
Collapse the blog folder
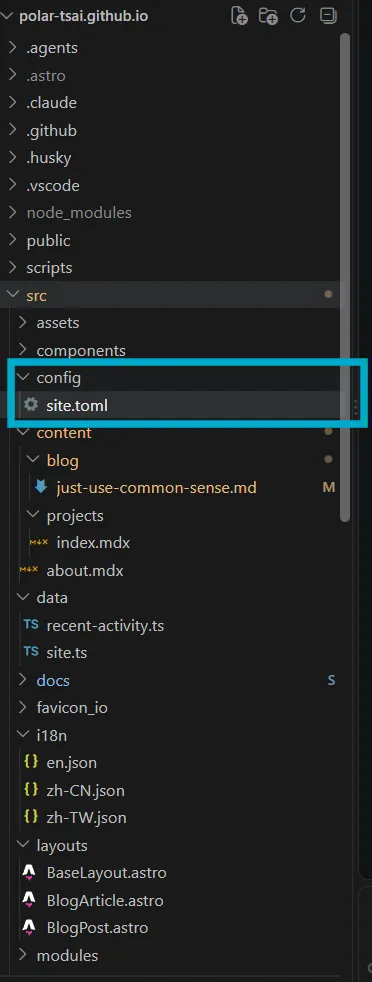33,460
